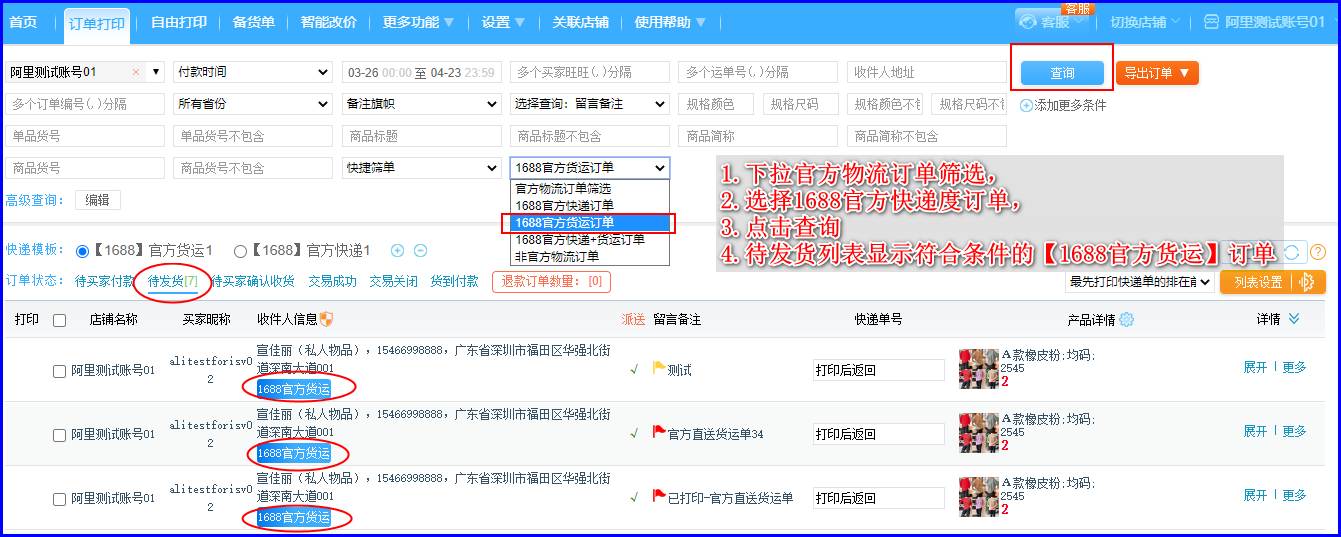The height and width of the screenshot is (537, 1341).
Task: Expand the 切换店铺 menu
Action: pyautogui.click(x=1145, y=21)
